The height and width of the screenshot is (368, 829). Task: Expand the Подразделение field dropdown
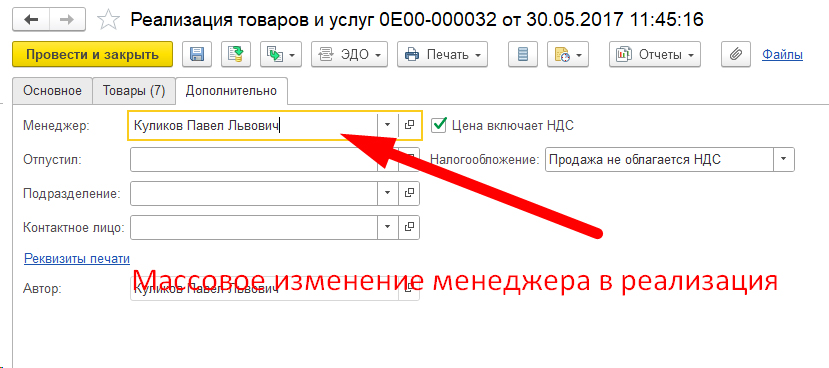(388, 194)
